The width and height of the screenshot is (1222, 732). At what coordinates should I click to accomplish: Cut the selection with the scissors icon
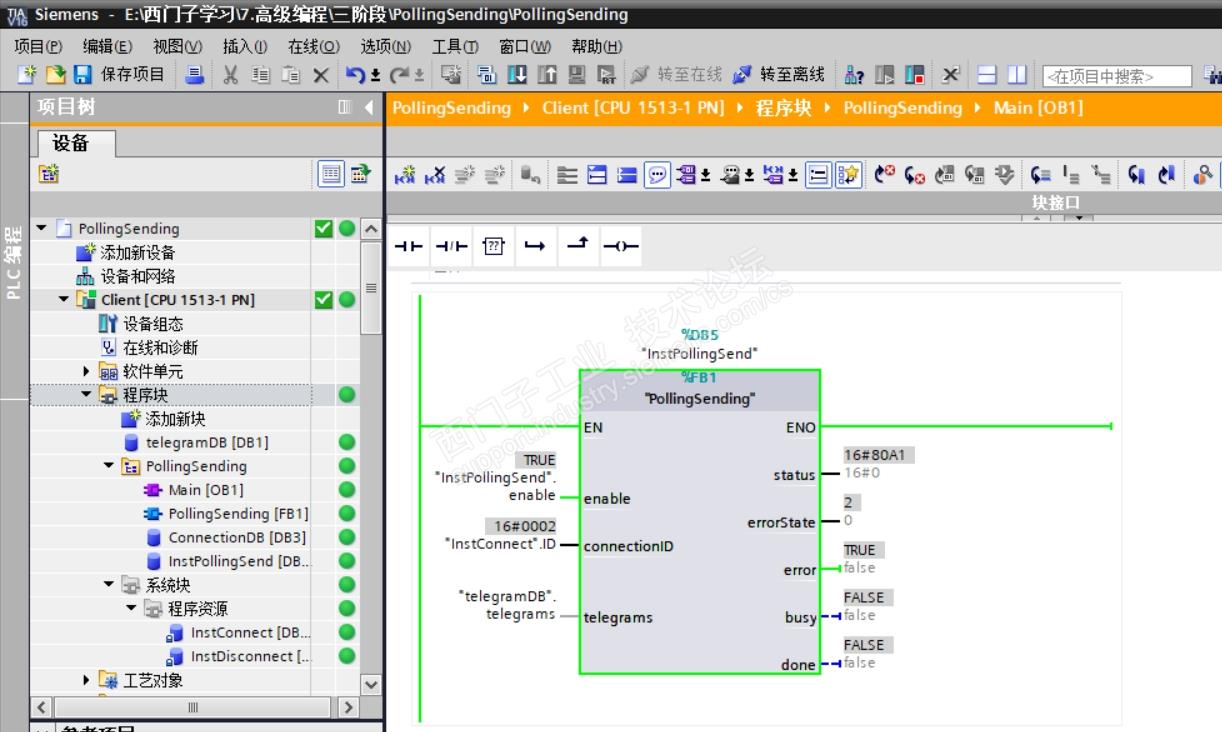[231, 74]
